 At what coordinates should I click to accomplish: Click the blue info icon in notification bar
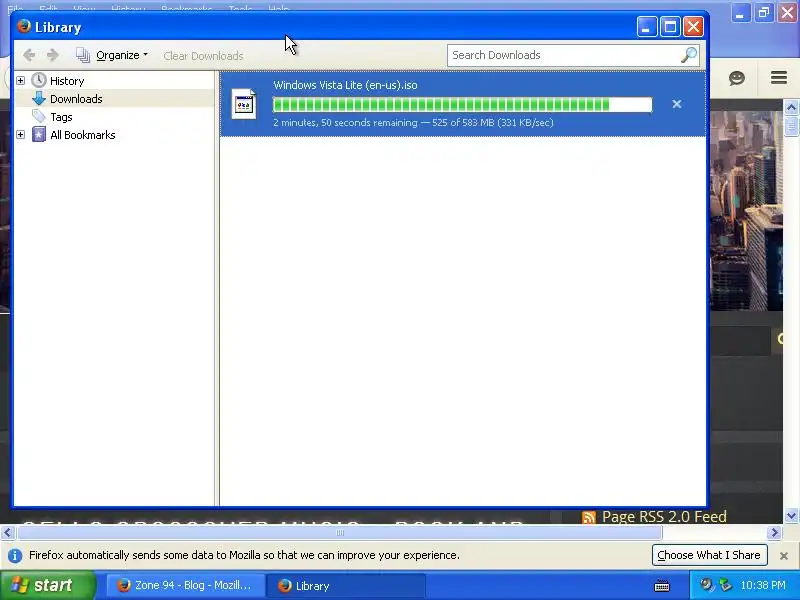[15, 556]
